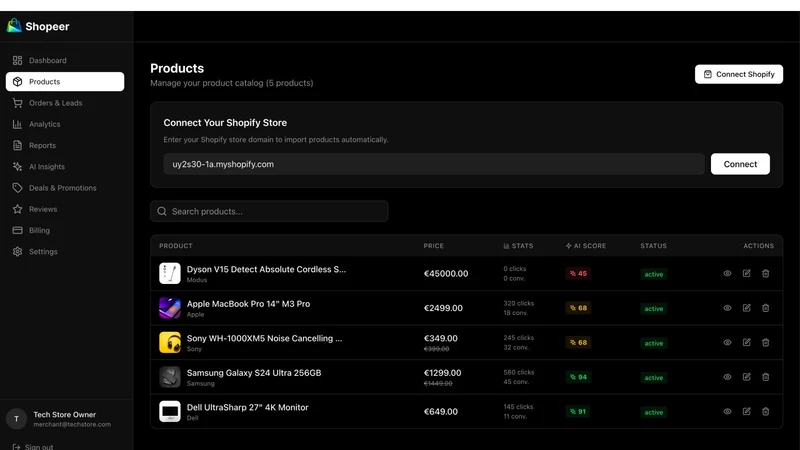Edit the Apple MacBook Pro product
800x450 pixels.
(x=746, y=308)
